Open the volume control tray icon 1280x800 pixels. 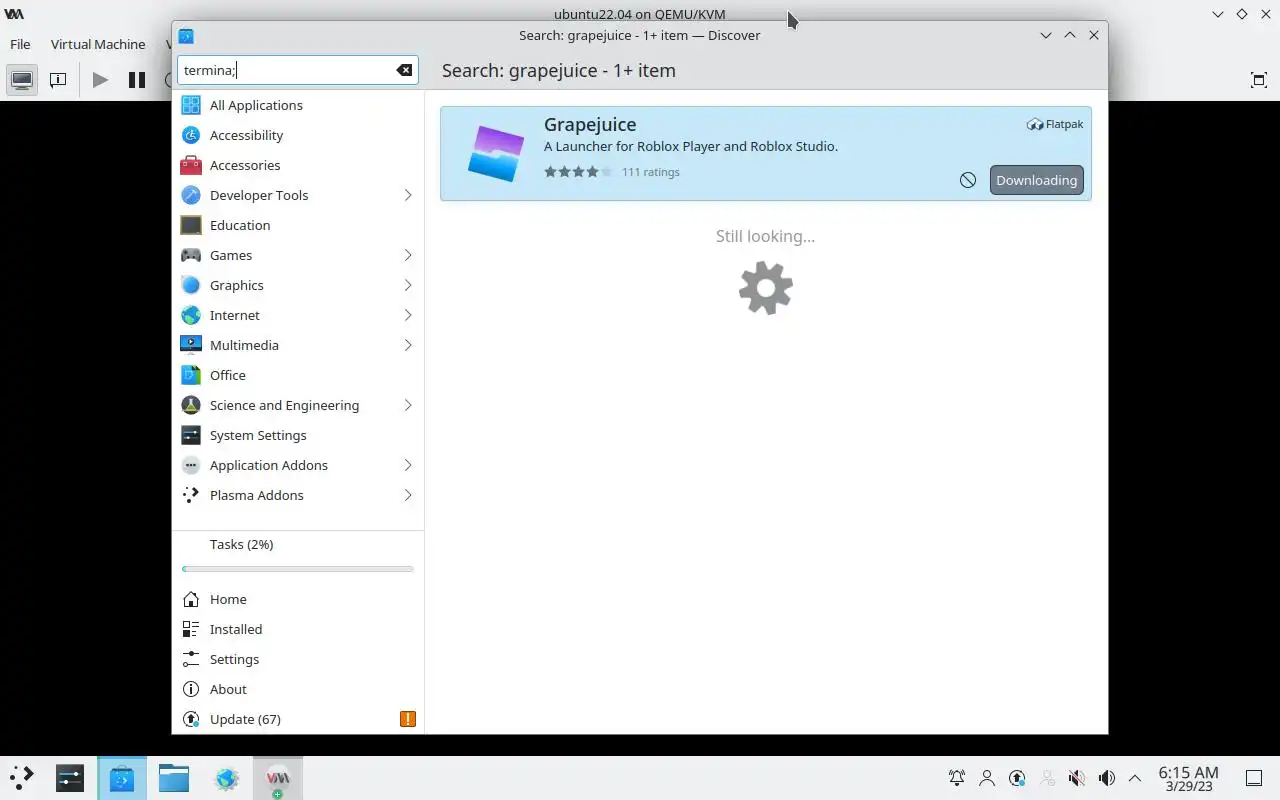click(1107, 778)
